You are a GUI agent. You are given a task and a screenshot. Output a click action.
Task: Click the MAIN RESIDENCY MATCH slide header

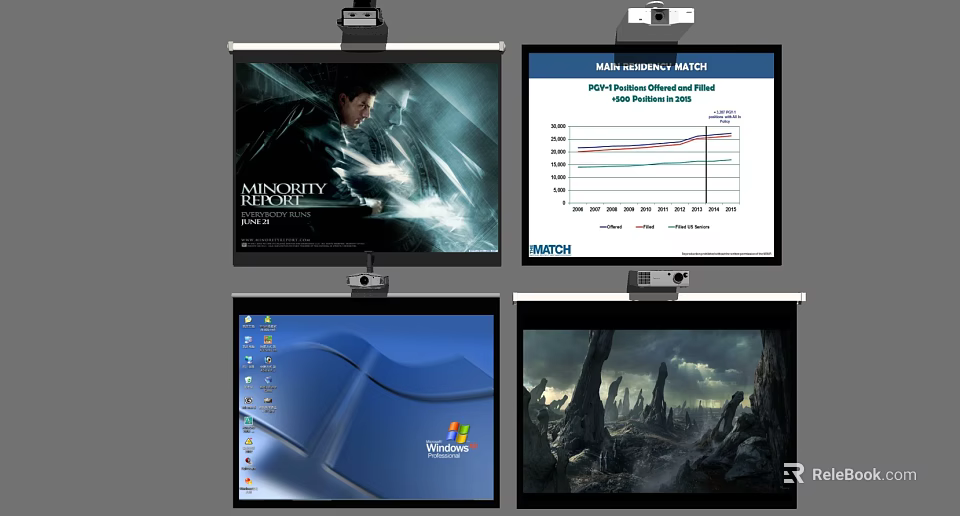click(651, 67)
